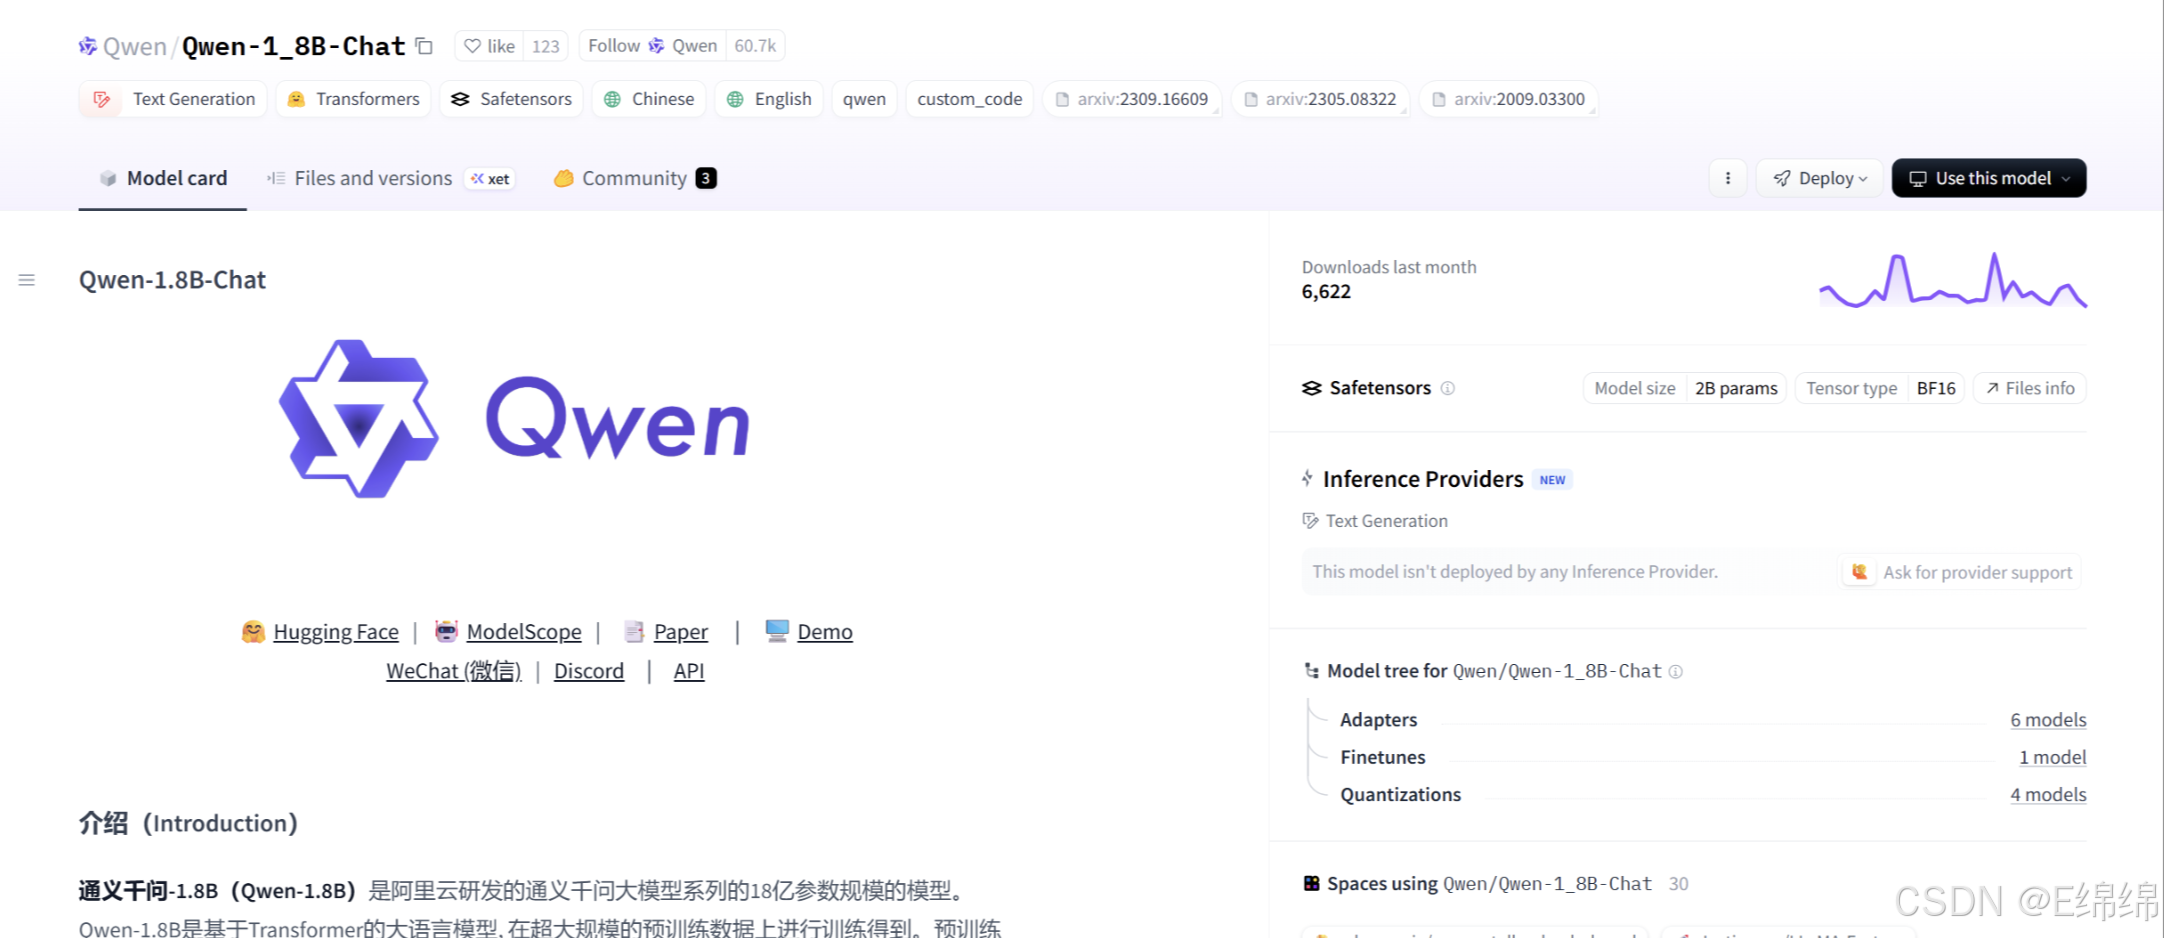Open the Use this model dropdown
Image resolution: width=2164 pixels, height=938 pixels.
[1988, 178]
